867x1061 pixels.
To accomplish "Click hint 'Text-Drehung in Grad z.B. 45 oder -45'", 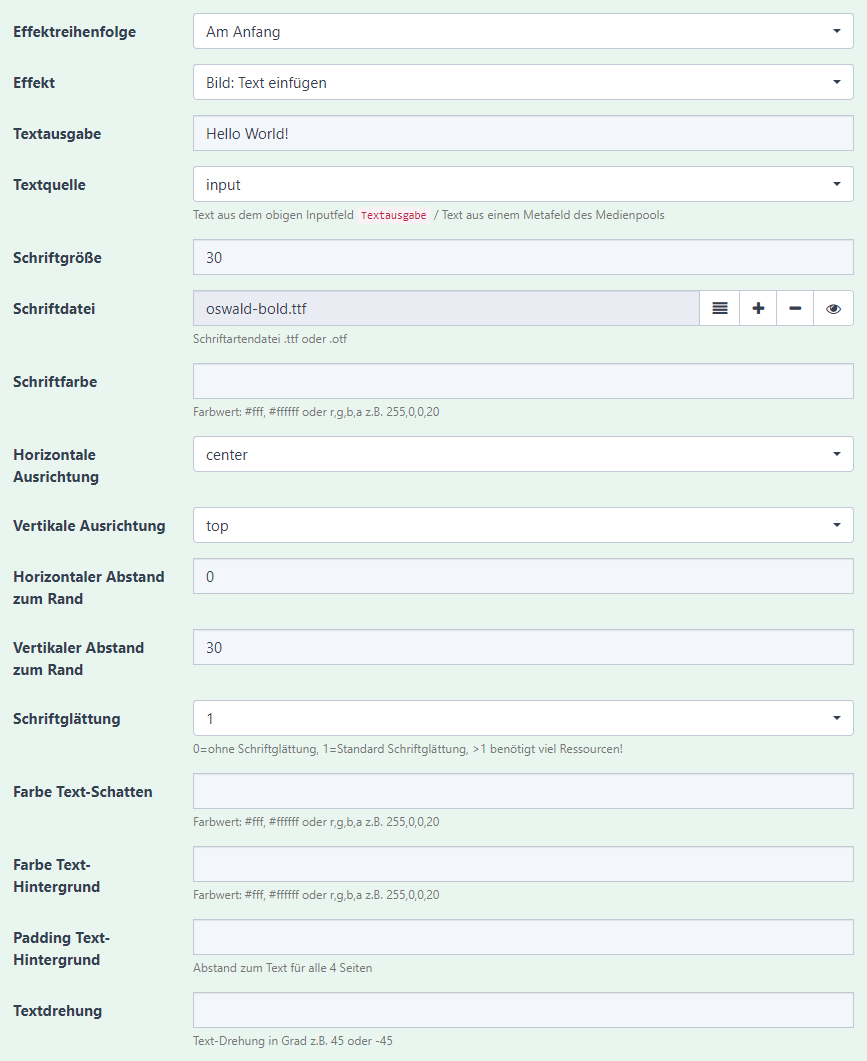I will pos(292,1041).
